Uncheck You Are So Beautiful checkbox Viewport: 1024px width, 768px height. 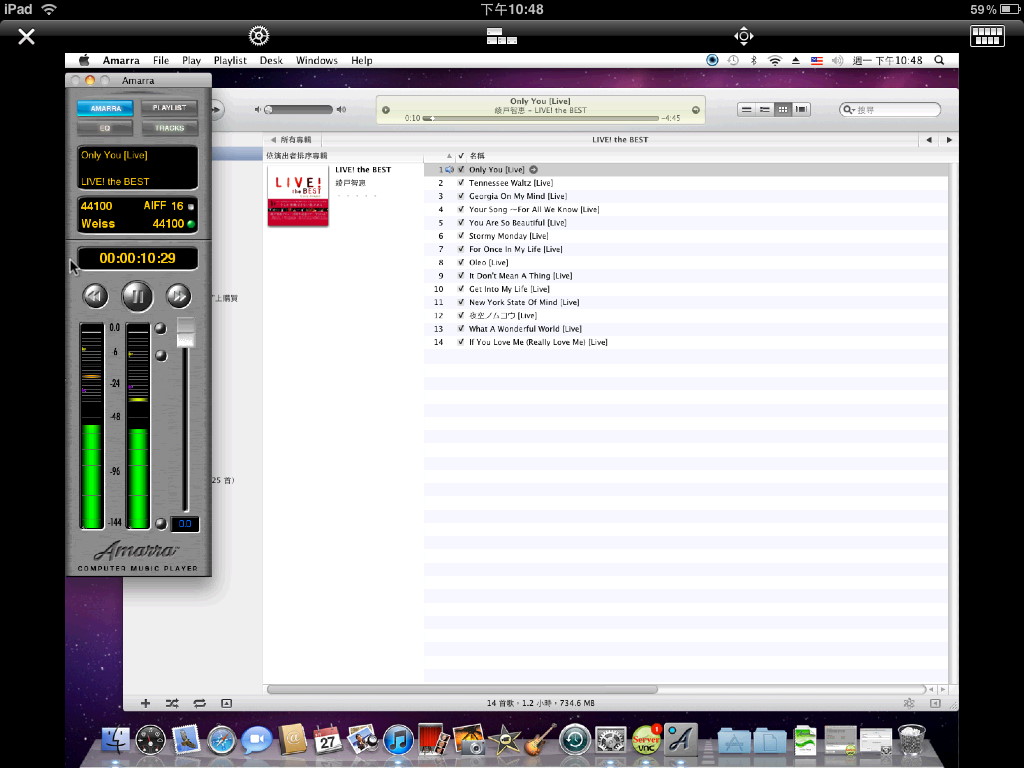pyautogui.click(x=461, y=222)
